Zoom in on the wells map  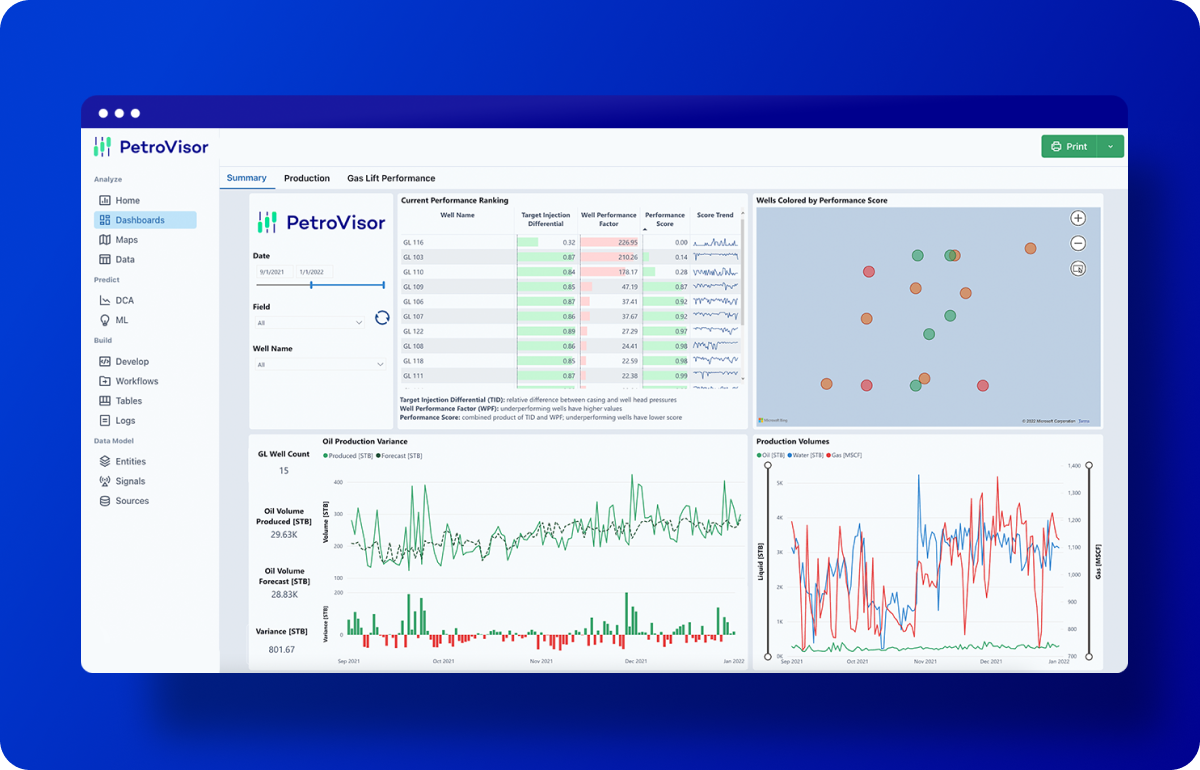(x=1078, y=218)
